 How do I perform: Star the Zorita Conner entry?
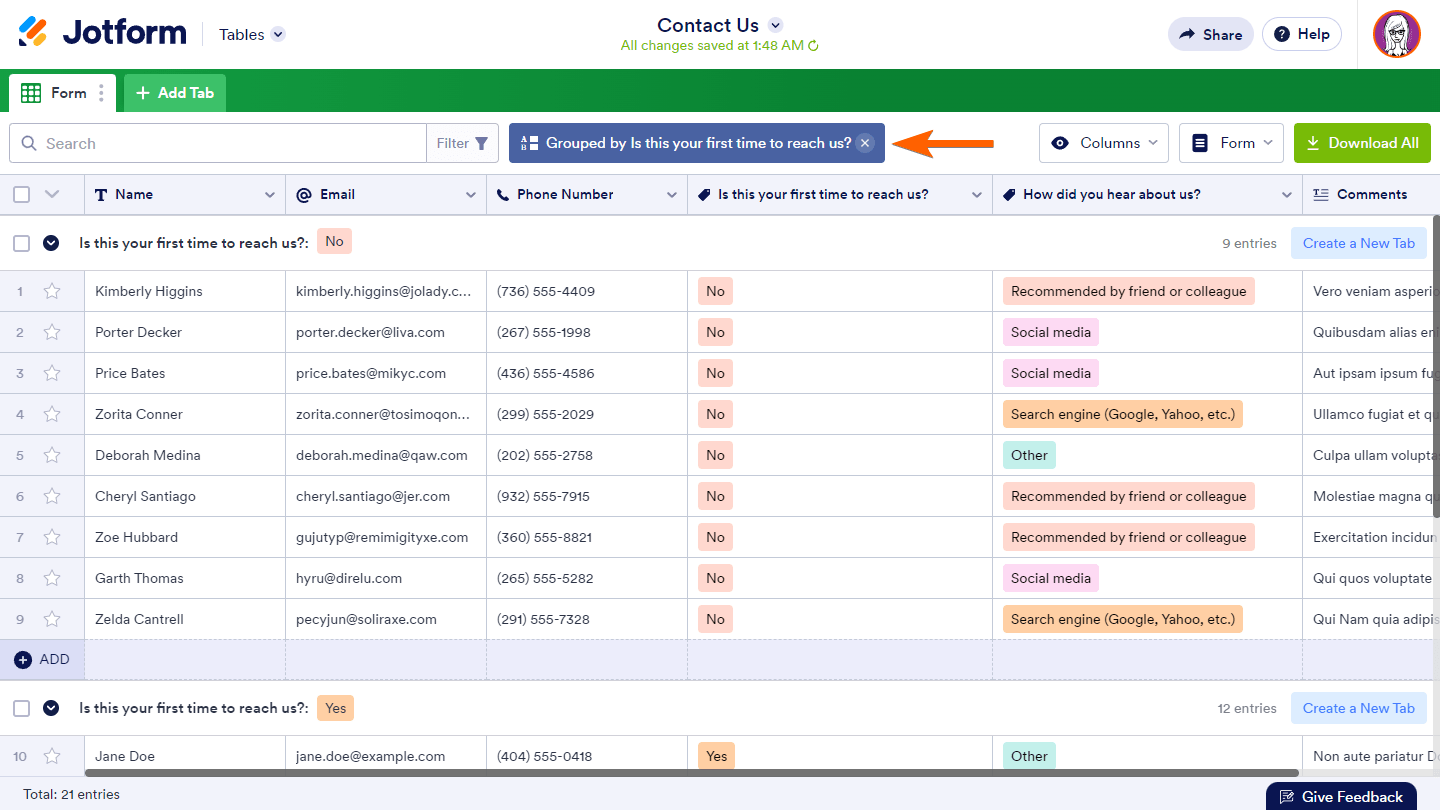(x=52, y=414)
